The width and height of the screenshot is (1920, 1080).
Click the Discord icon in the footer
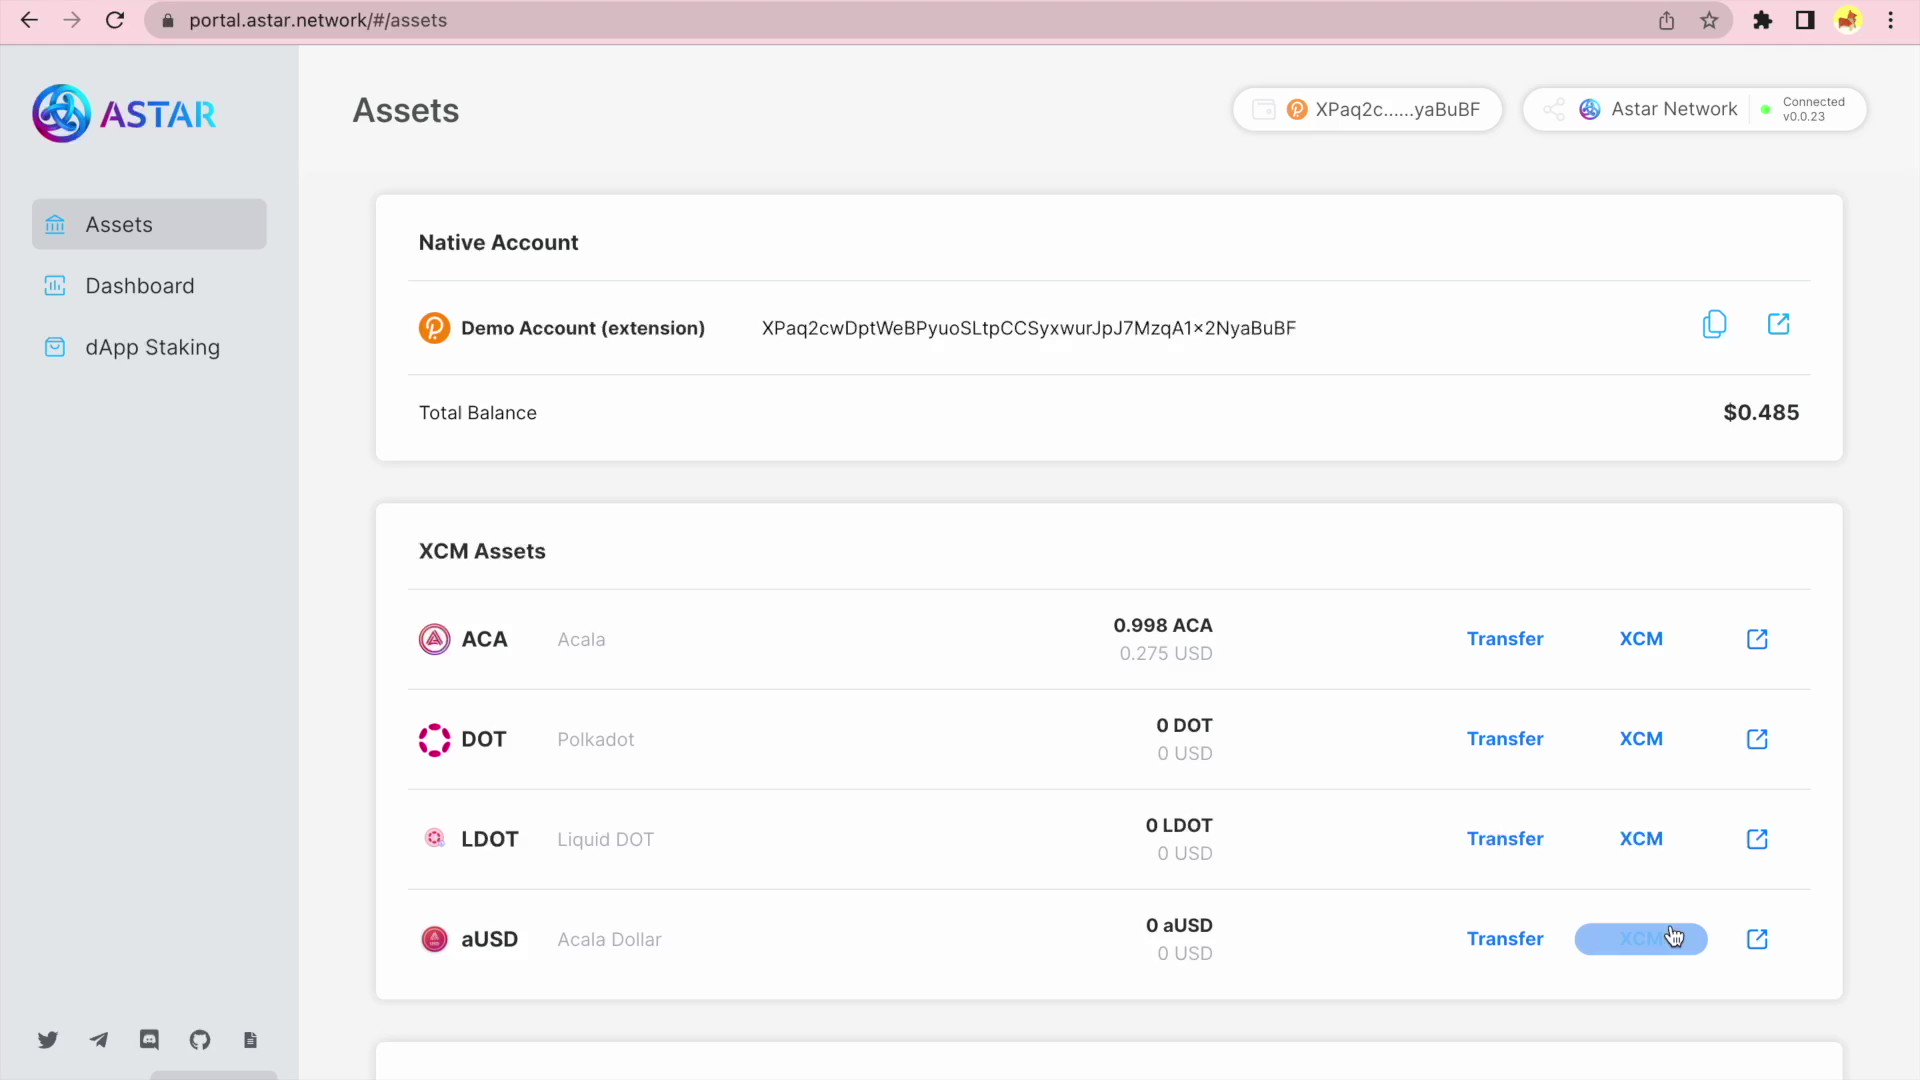pyautogui.click(x=149, y=1040)
